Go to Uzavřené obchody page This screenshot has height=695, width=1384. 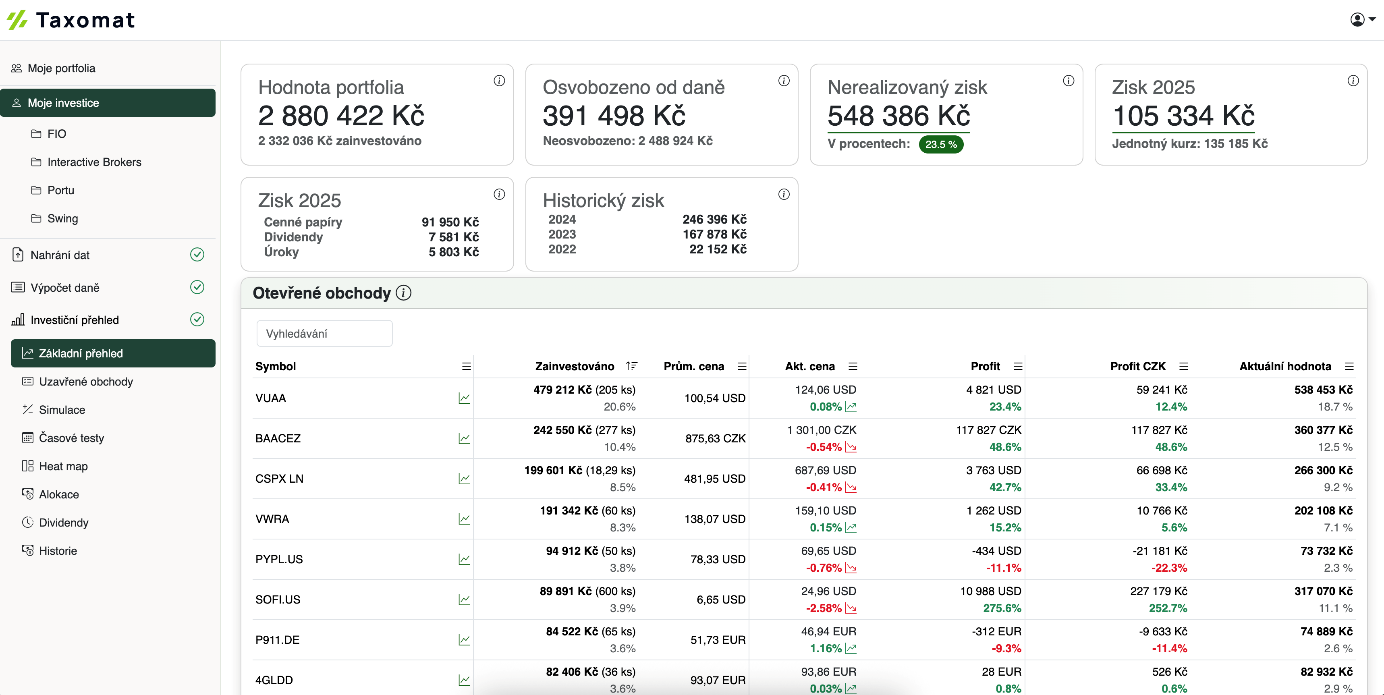coord(85,382)
